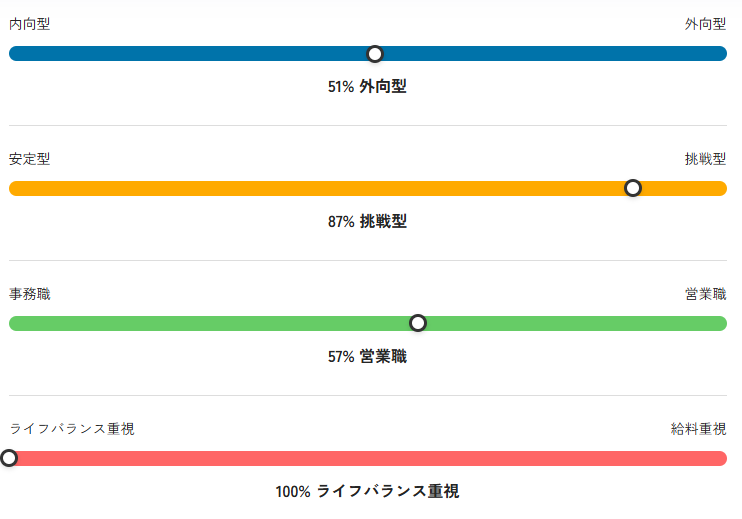This screenshot has height=519, width=742.
Task: Click the 外向型 label at top right
Action: pos(706,24)
